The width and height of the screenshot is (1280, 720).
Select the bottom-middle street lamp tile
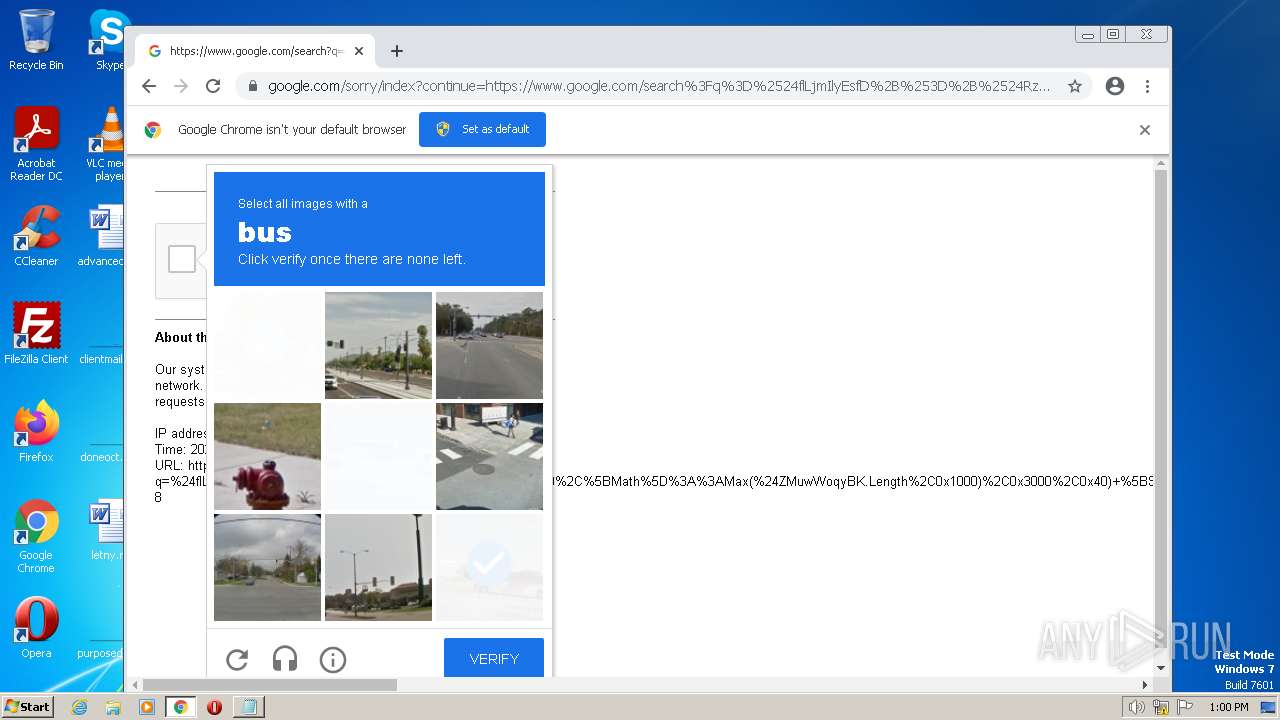click(378, 567)
